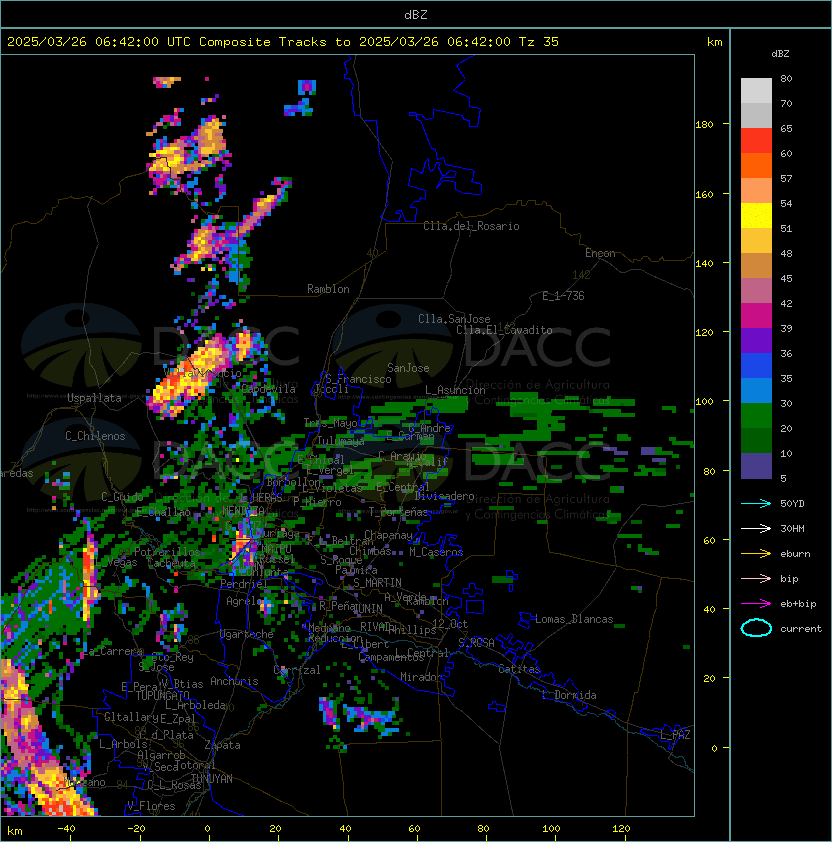
Task: Click the 'Uspallata' map label
Action: pos(94,398)
